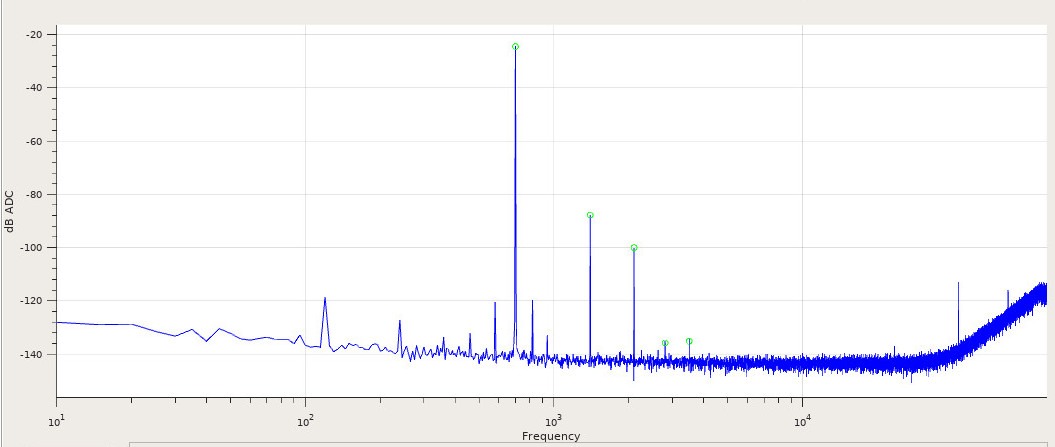Click the "Frequency" x-axis label
The image size is (1055, 447).
pyautogui.click(x=551, y=436)
